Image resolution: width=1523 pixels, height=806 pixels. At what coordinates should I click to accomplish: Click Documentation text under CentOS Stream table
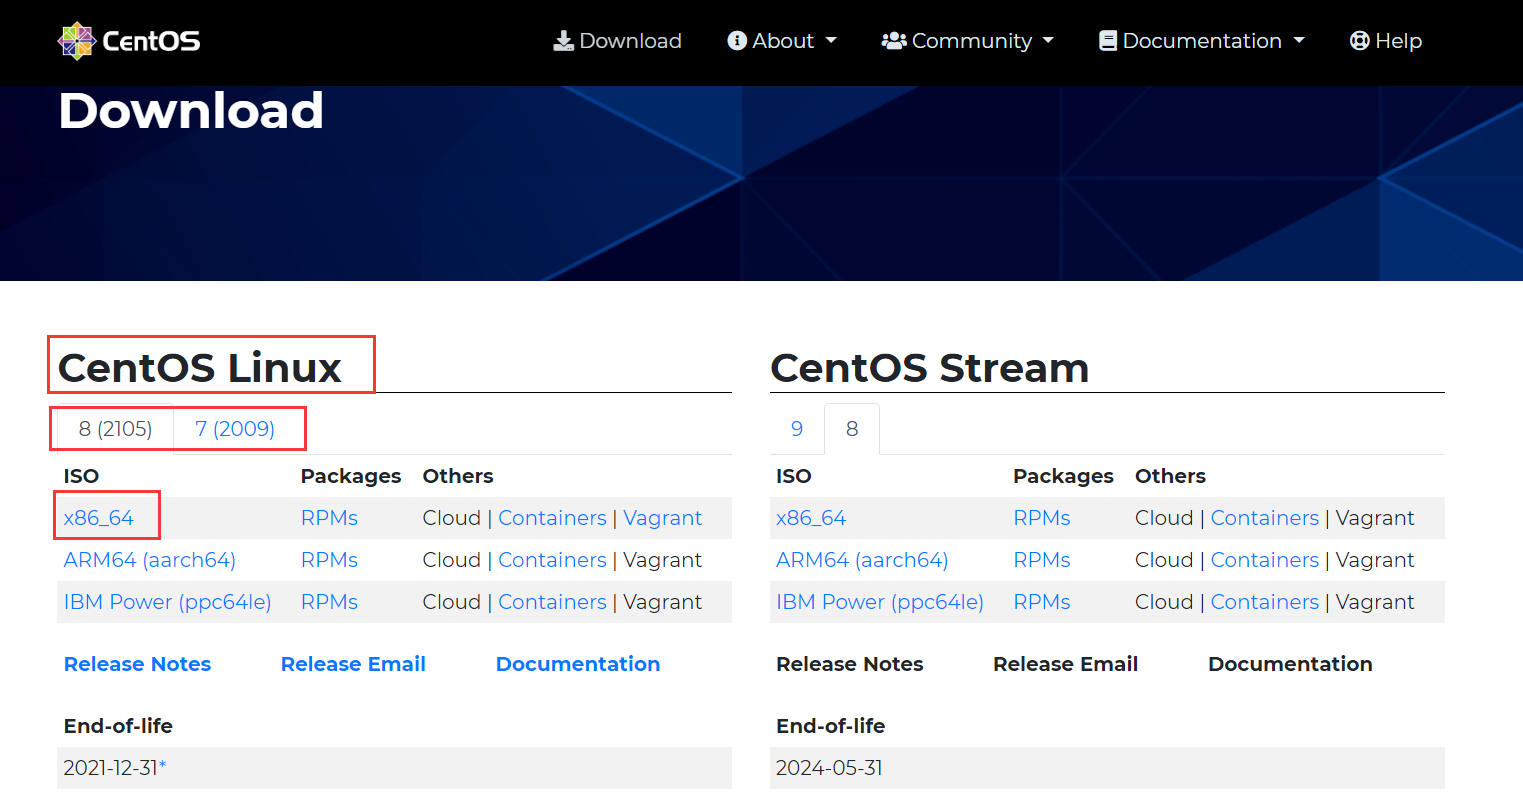coord(1290,664)
